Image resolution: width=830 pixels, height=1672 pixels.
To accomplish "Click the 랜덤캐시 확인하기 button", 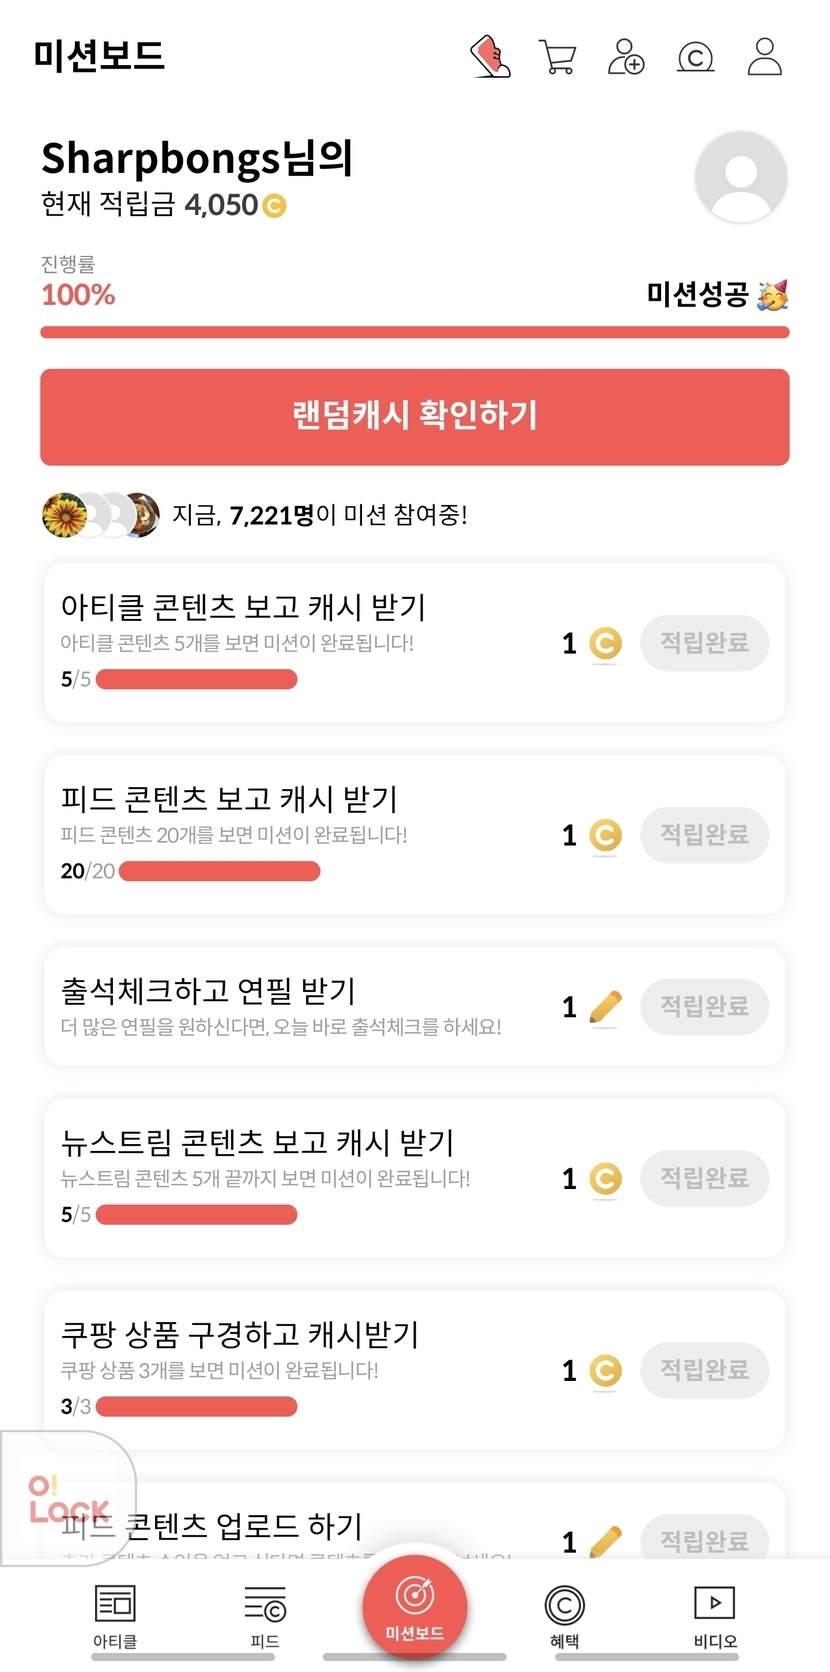I will [x=415, y=417].
